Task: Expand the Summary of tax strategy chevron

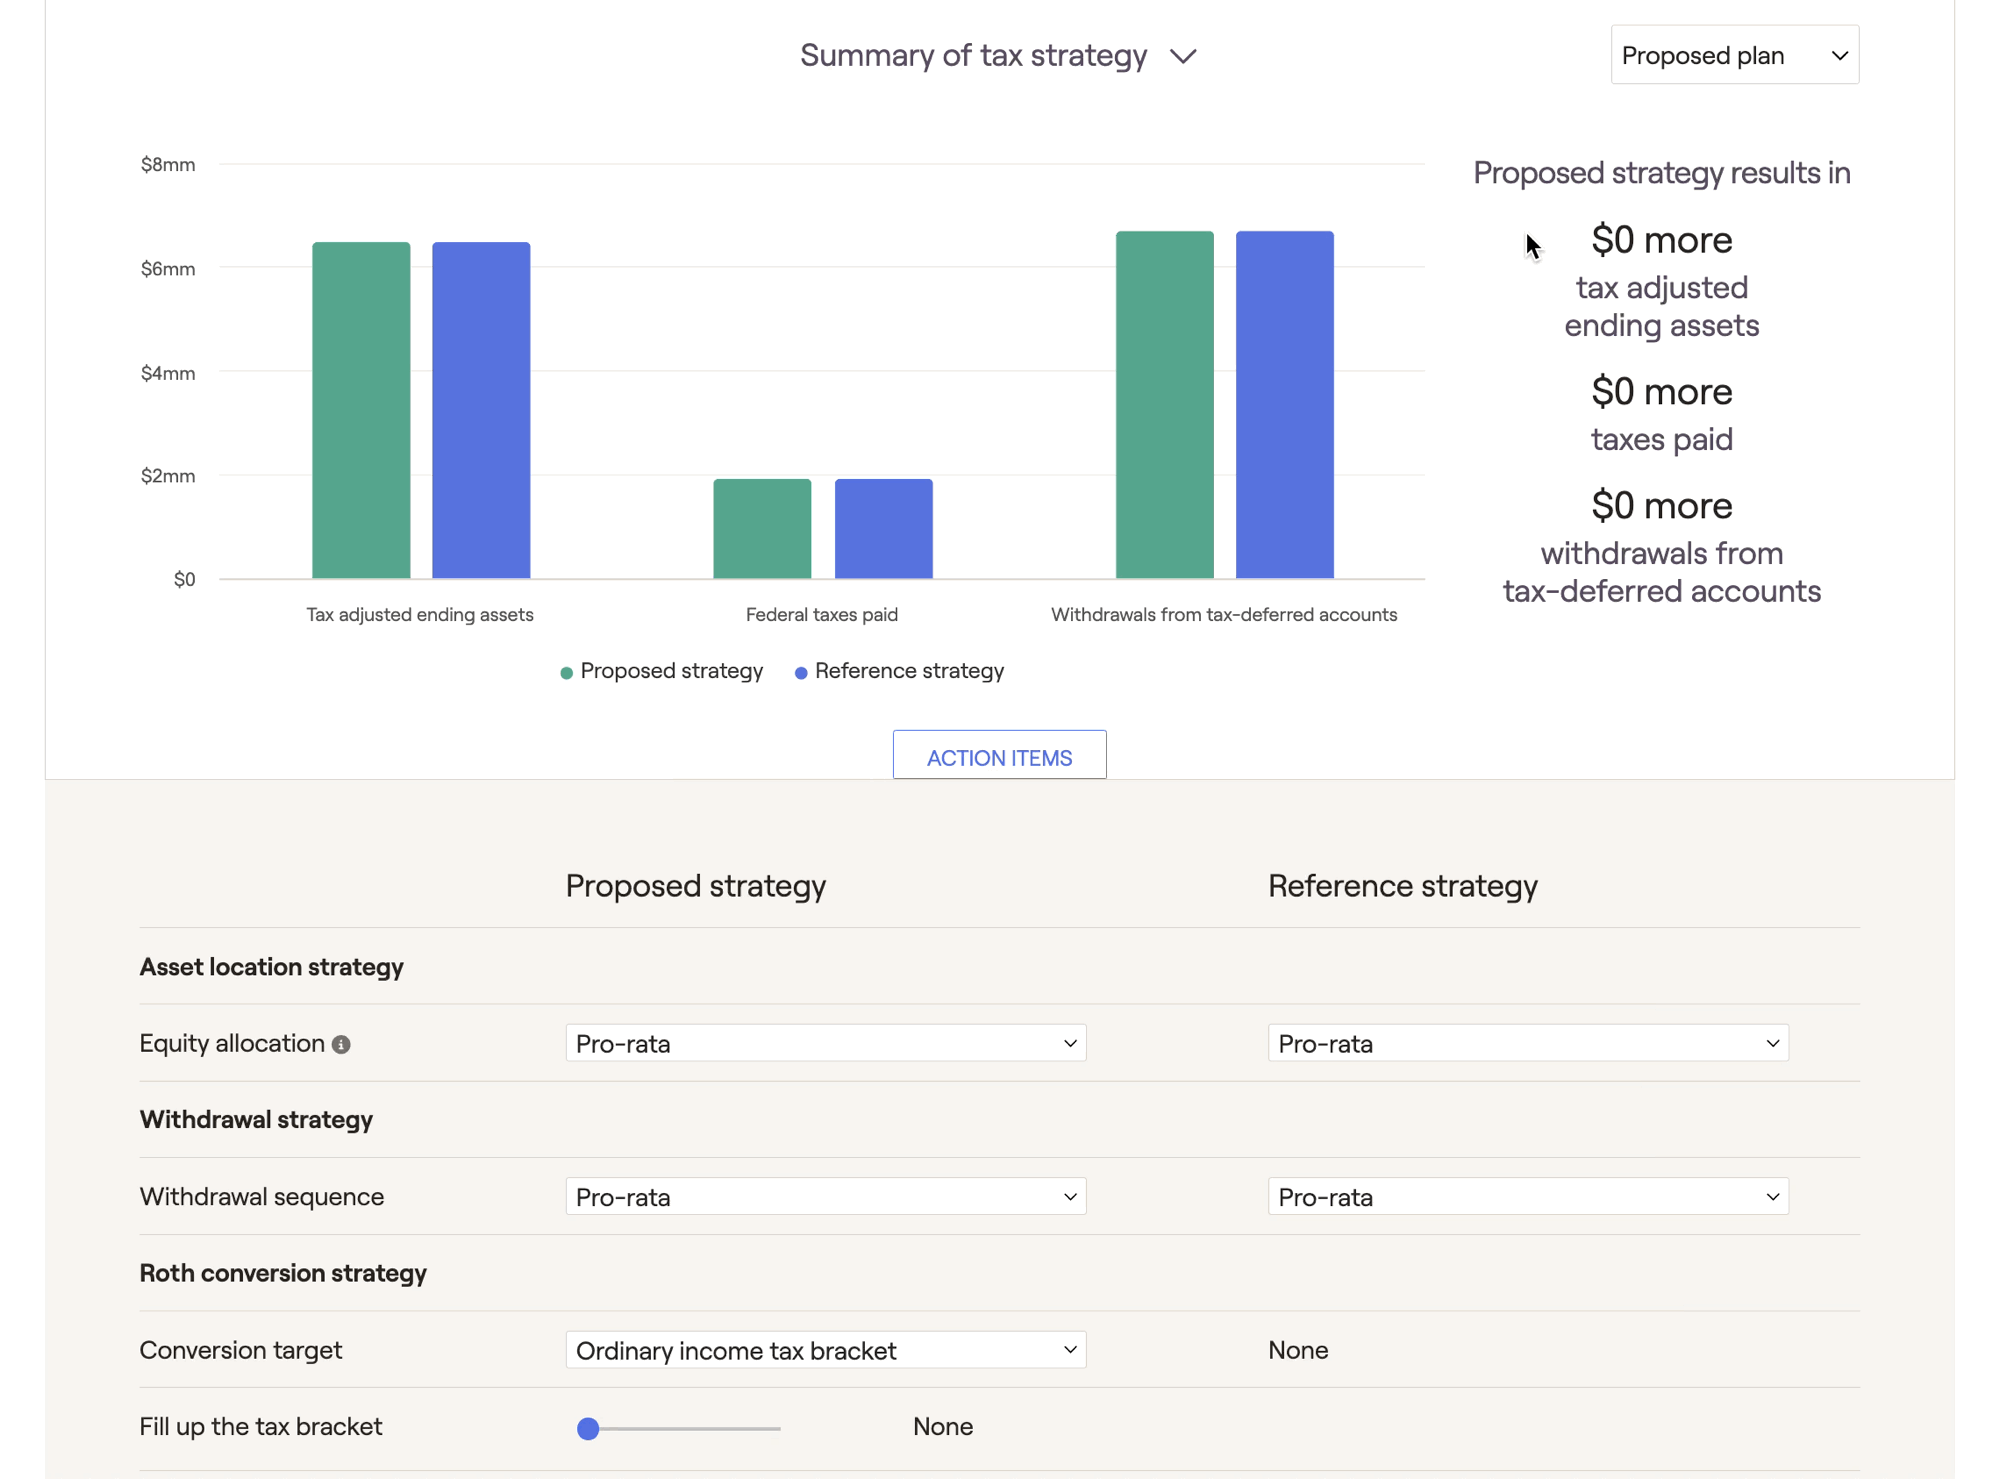Action: click(1183, 57)
